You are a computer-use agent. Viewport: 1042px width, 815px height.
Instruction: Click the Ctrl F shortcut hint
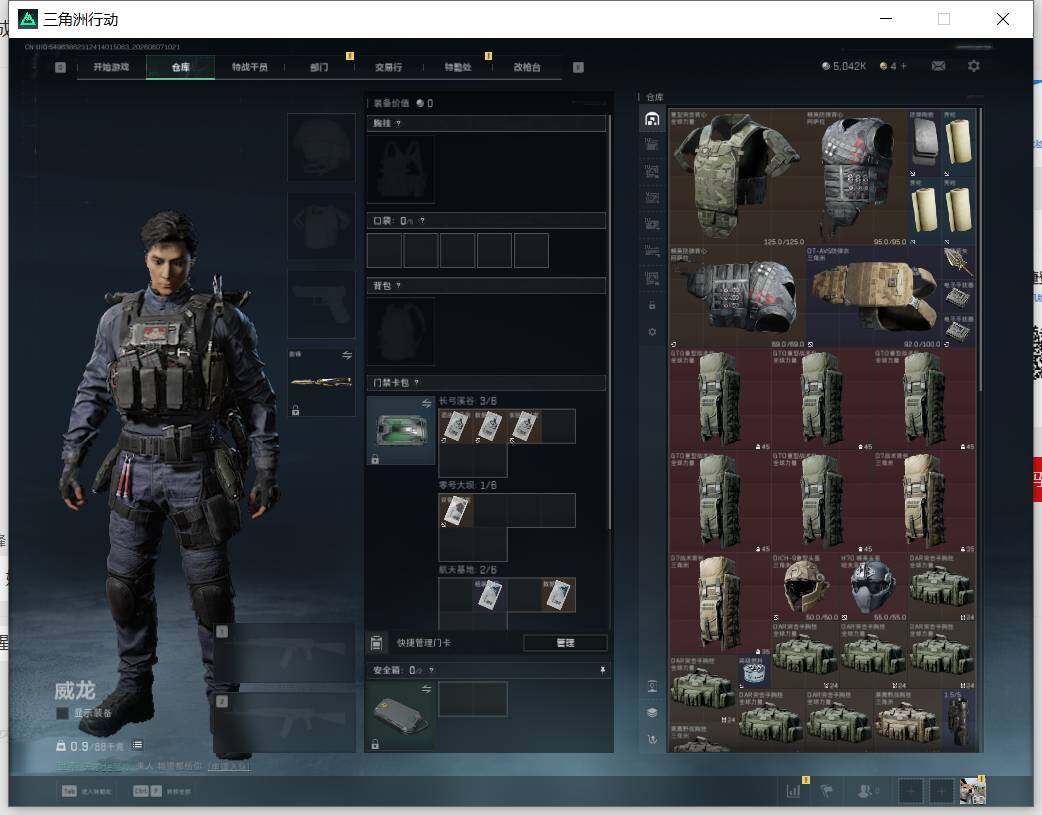click(x=162, y=791)
